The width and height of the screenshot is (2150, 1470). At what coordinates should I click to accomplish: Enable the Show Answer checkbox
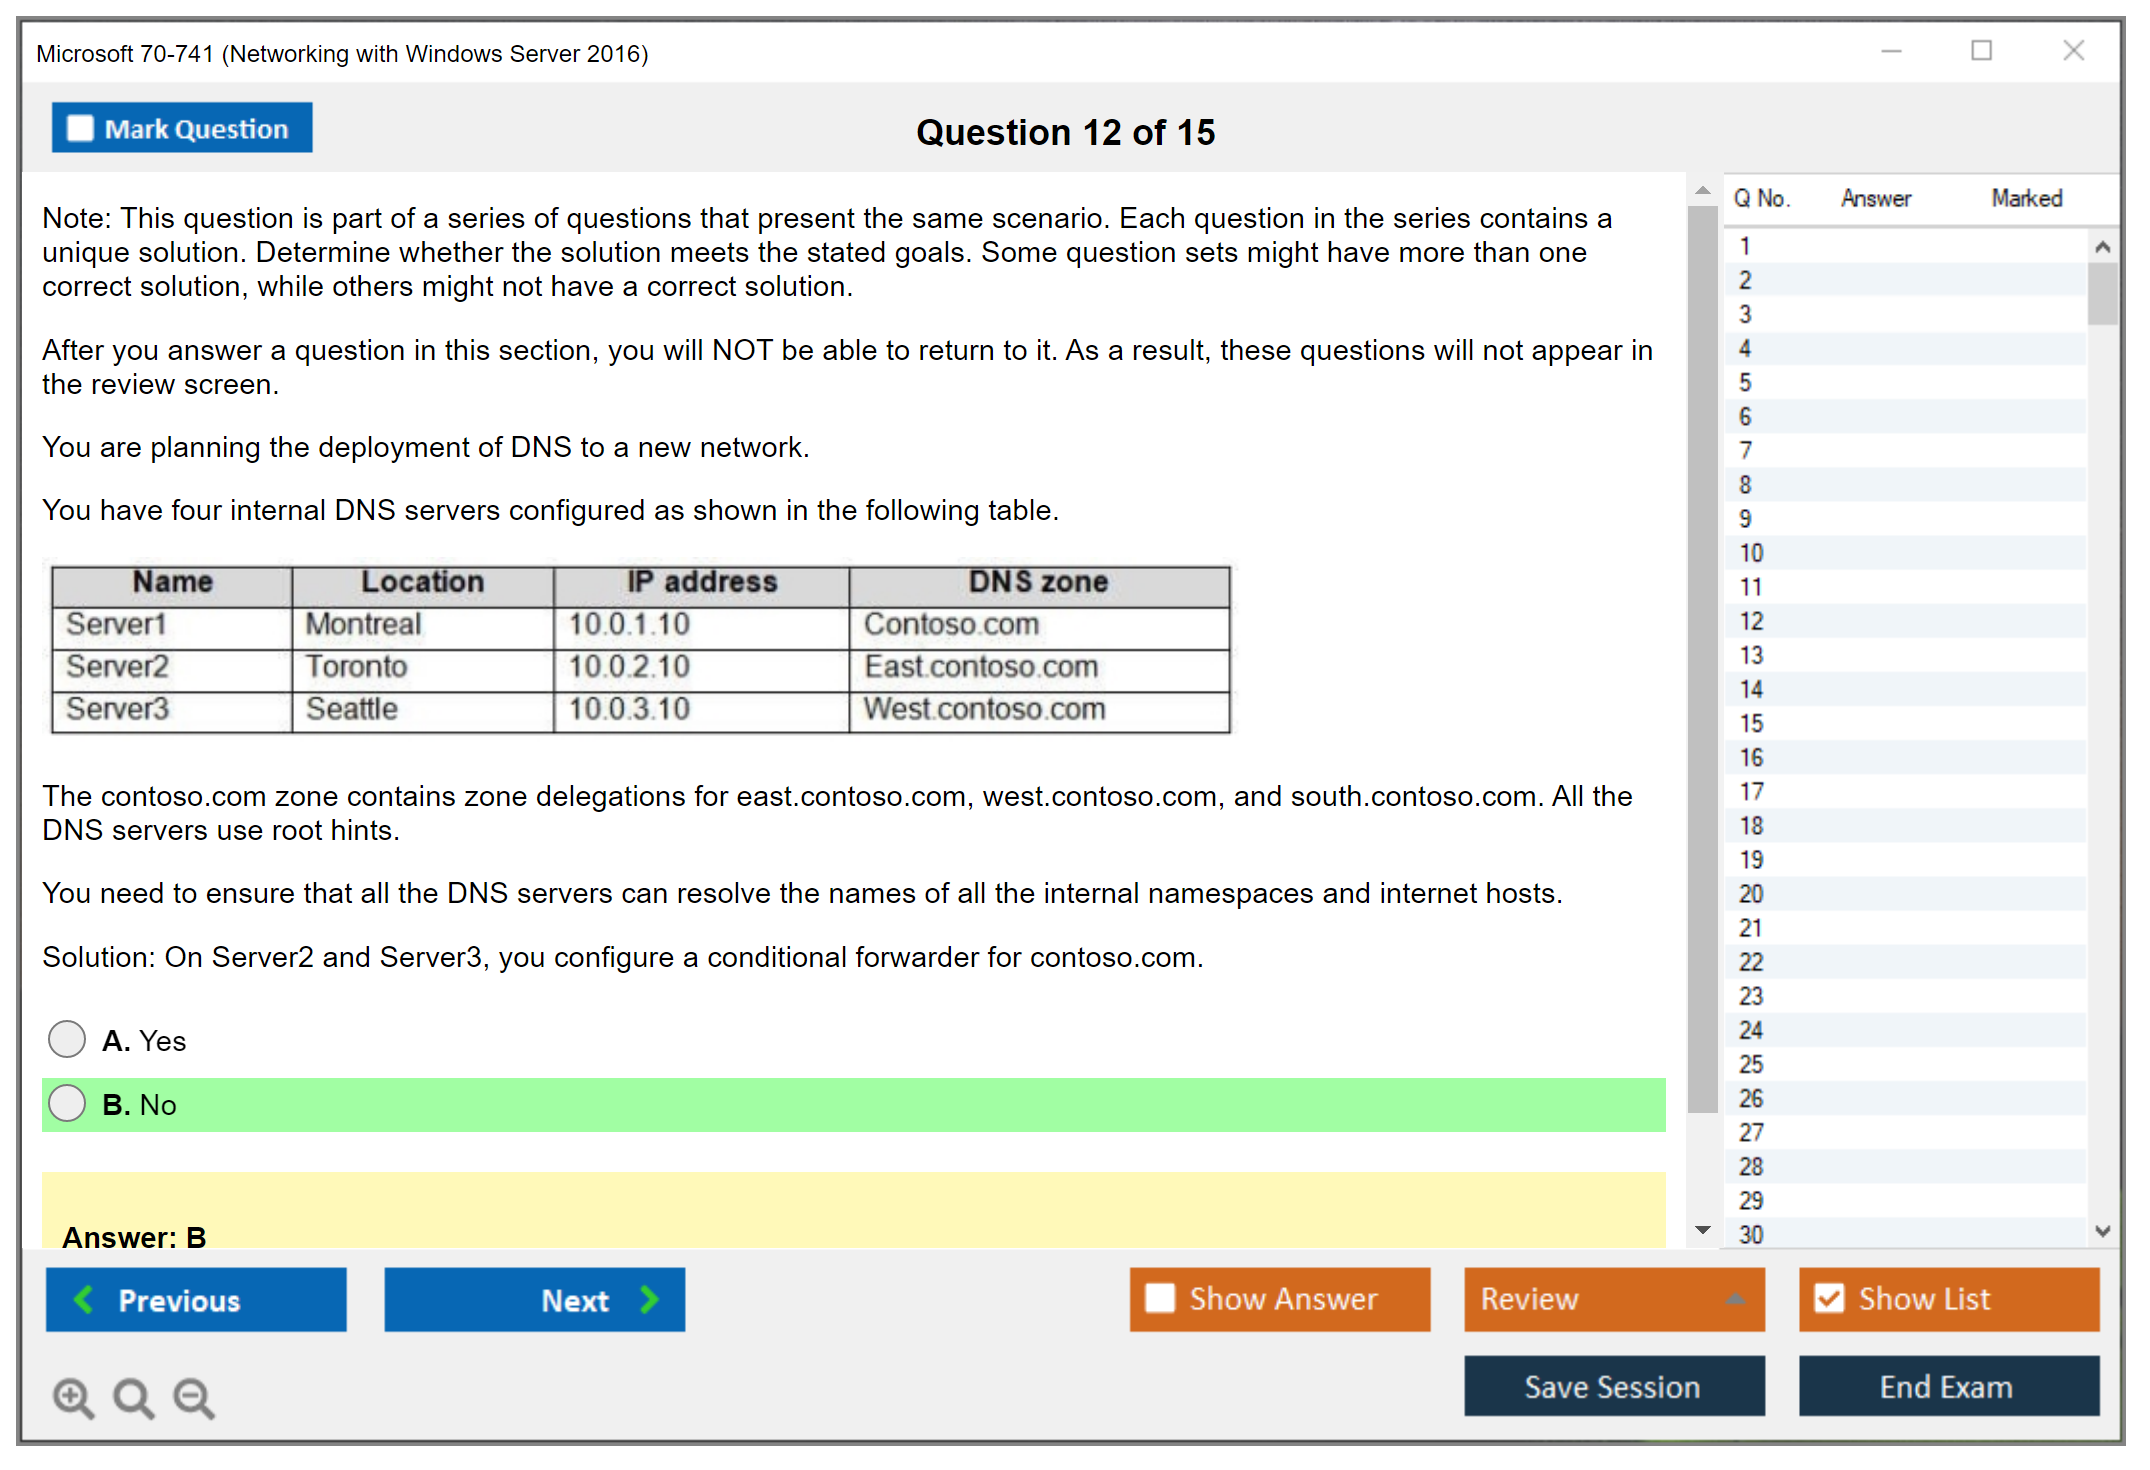pyautogui.click(x=1159, y=1298)
